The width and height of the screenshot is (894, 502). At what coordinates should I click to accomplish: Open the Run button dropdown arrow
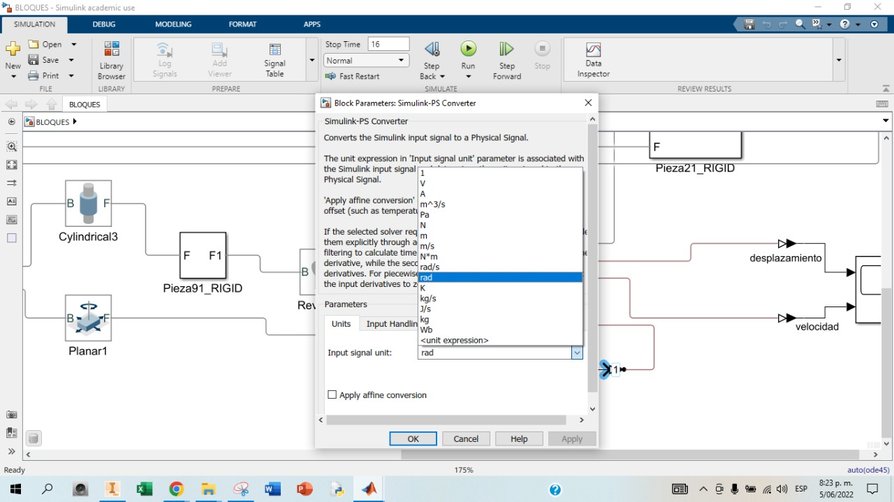[x=468, y=76]
